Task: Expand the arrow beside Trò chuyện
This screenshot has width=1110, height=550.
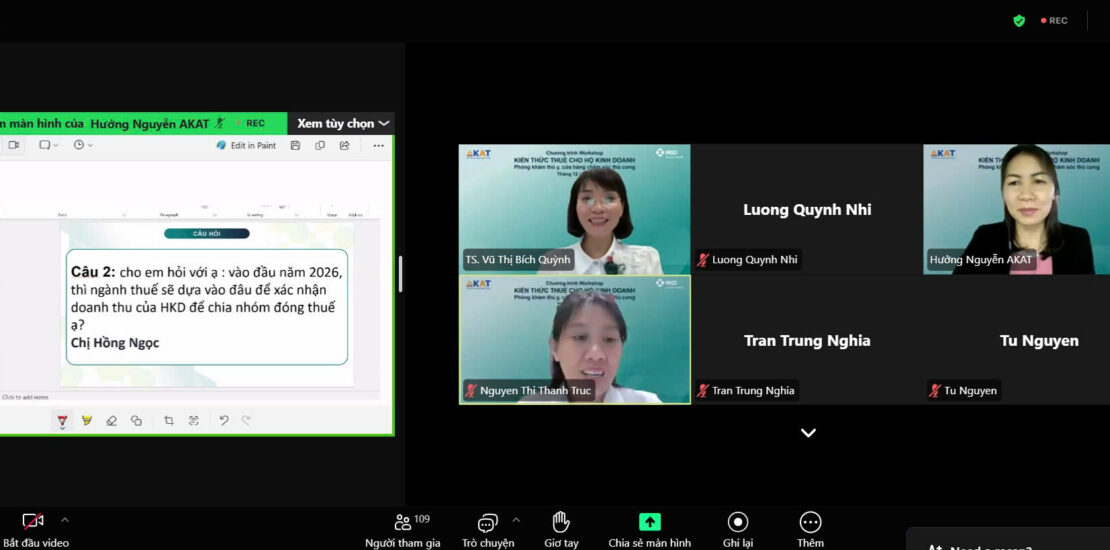Action: [x=516, y=520]
